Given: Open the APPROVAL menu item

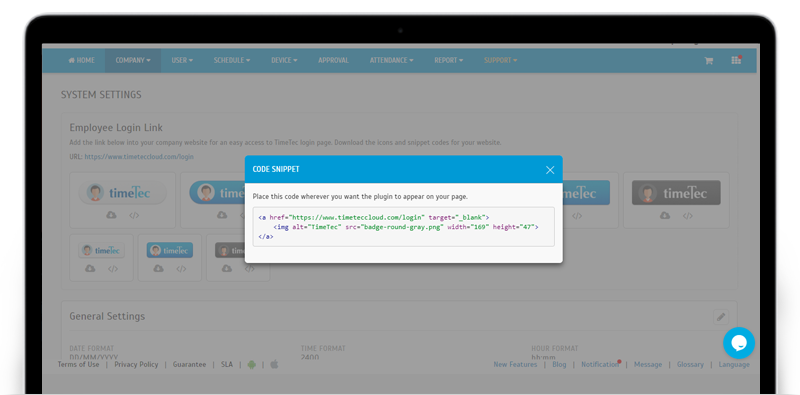Looking at the screenshot, I should tap(333, 60).
